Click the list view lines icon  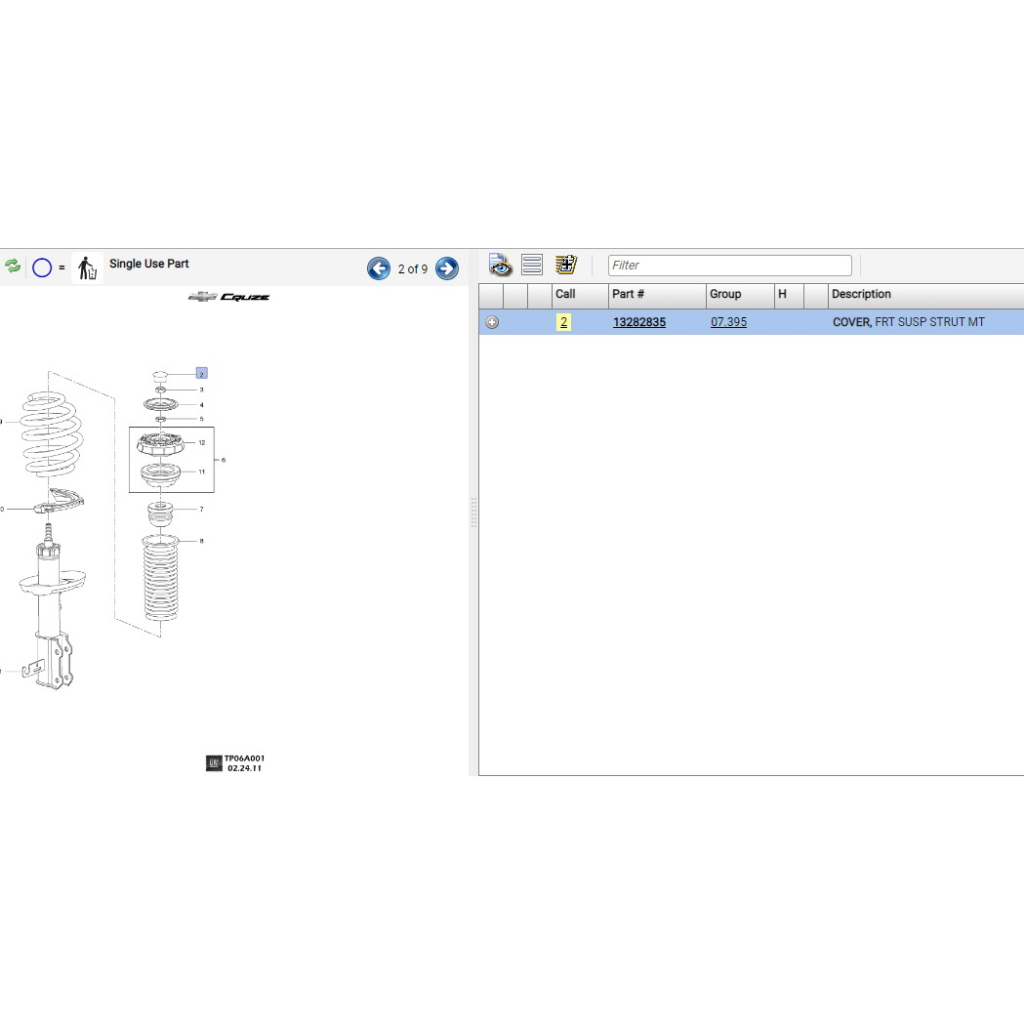coord(532,265)
